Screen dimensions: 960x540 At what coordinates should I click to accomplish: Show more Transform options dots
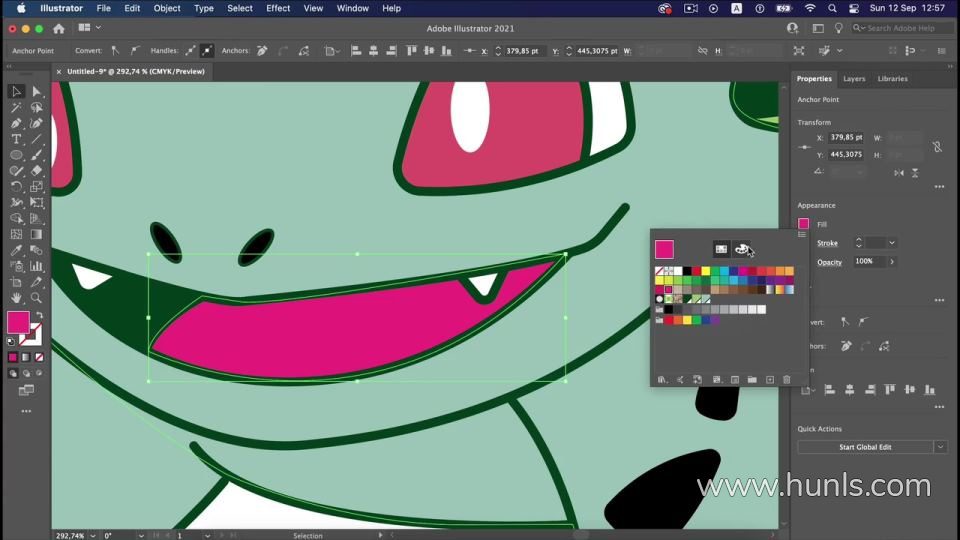click(939, 187)
